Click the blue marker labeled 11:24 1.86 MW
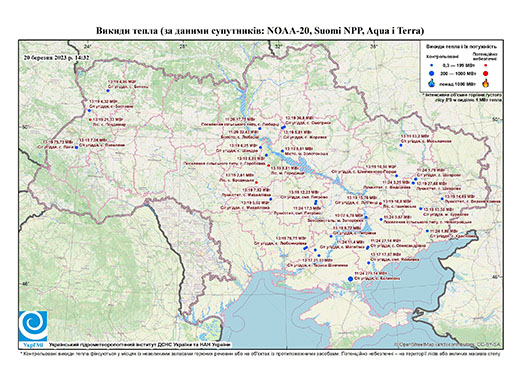 point(427,231)
